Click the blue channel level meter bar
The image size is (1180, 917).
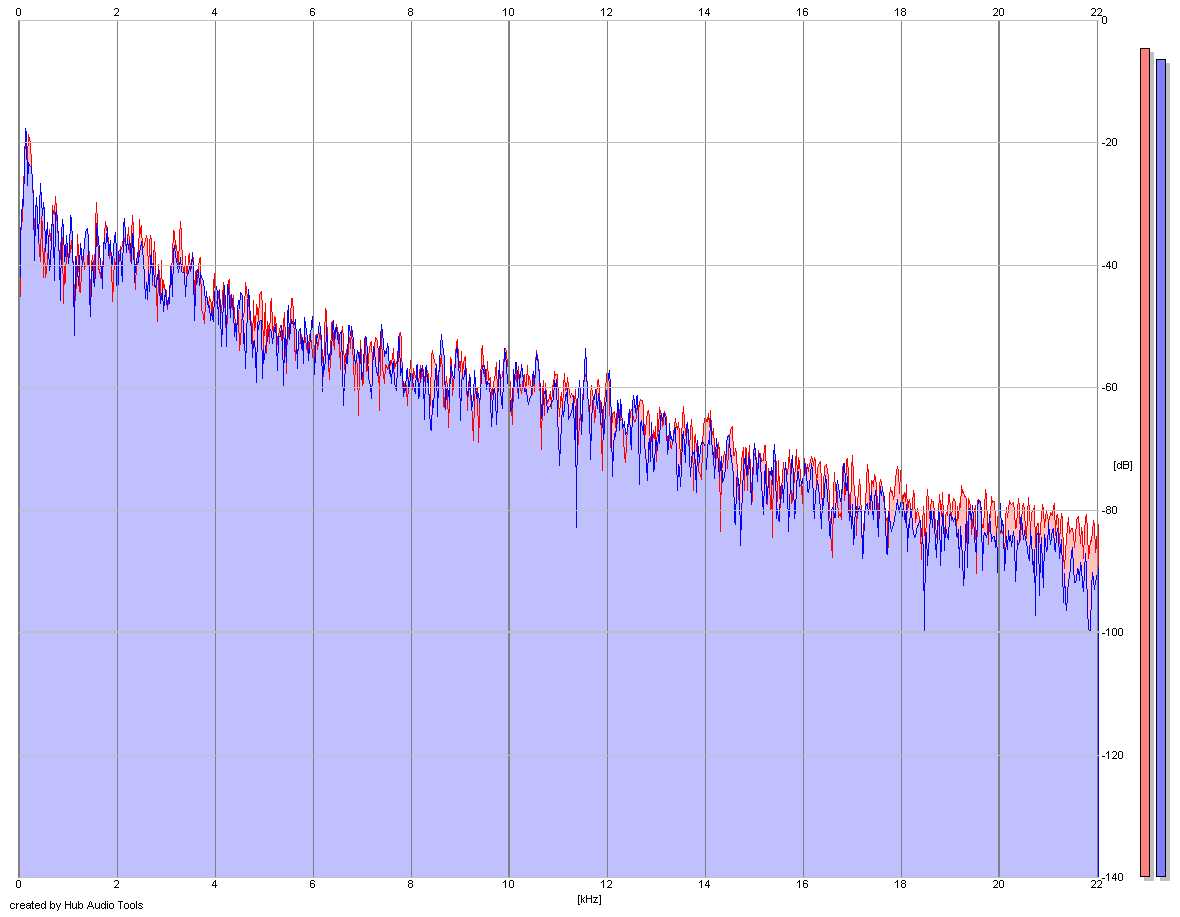1160,468
